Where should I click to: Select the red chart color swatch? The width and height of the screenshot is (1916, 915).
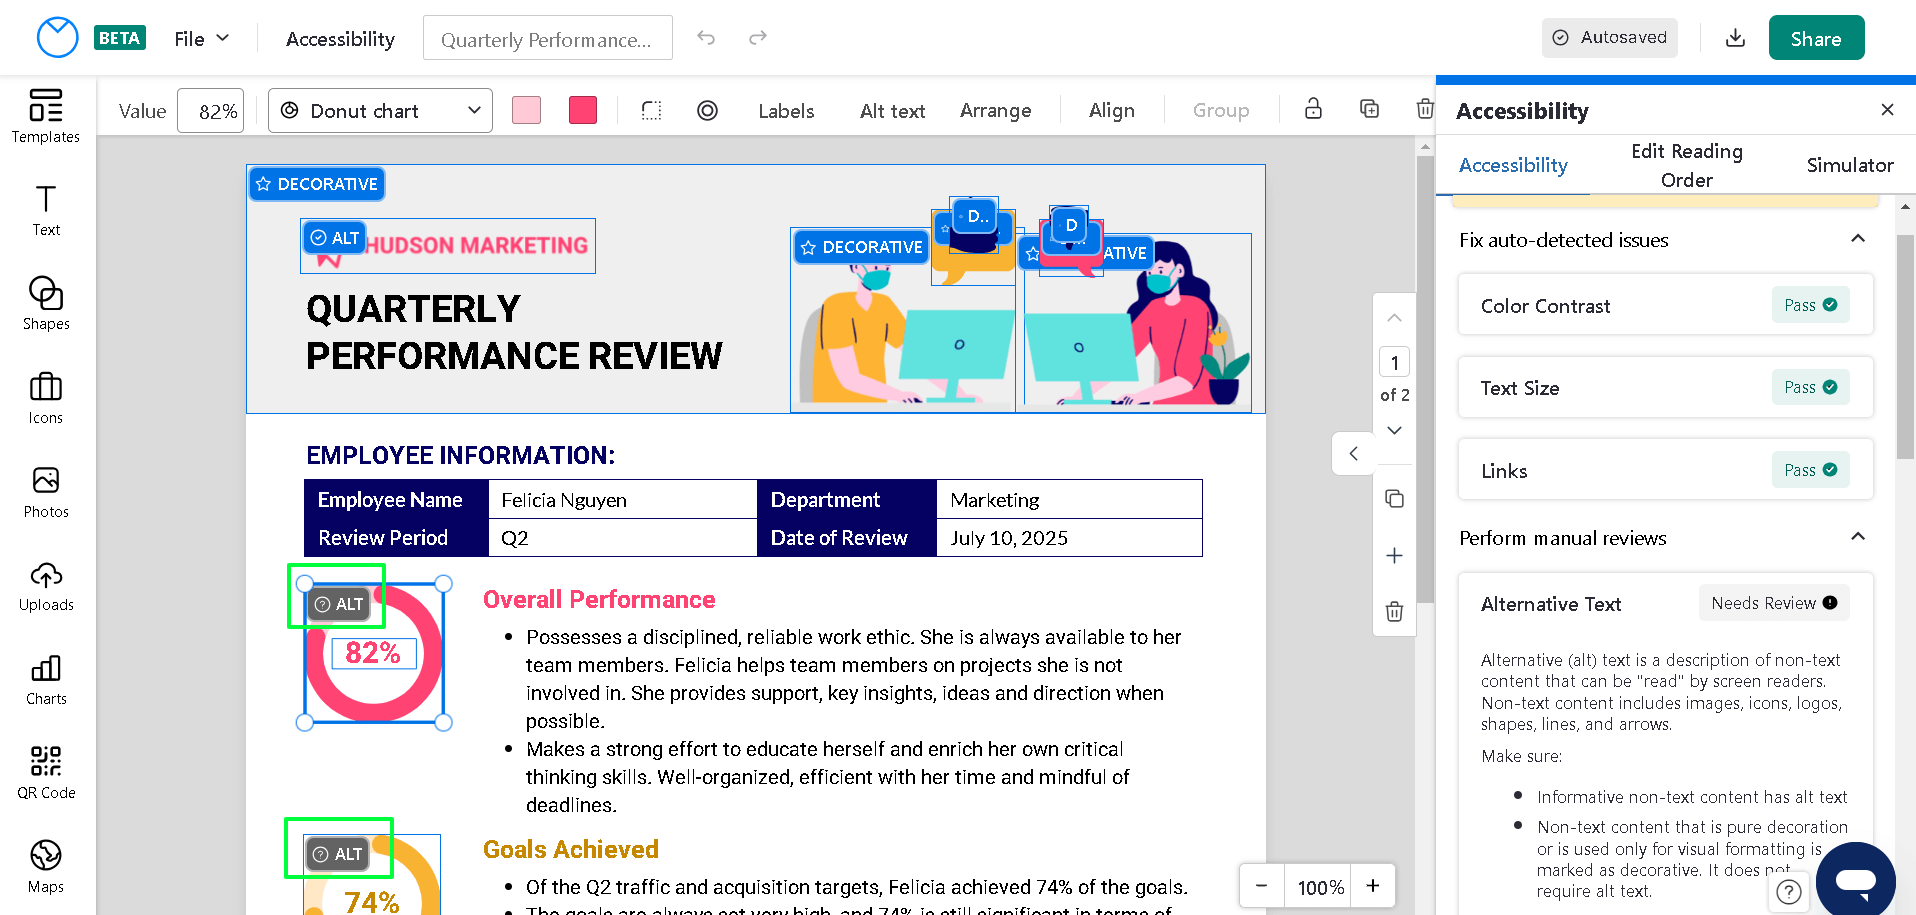tap(582, 109)
